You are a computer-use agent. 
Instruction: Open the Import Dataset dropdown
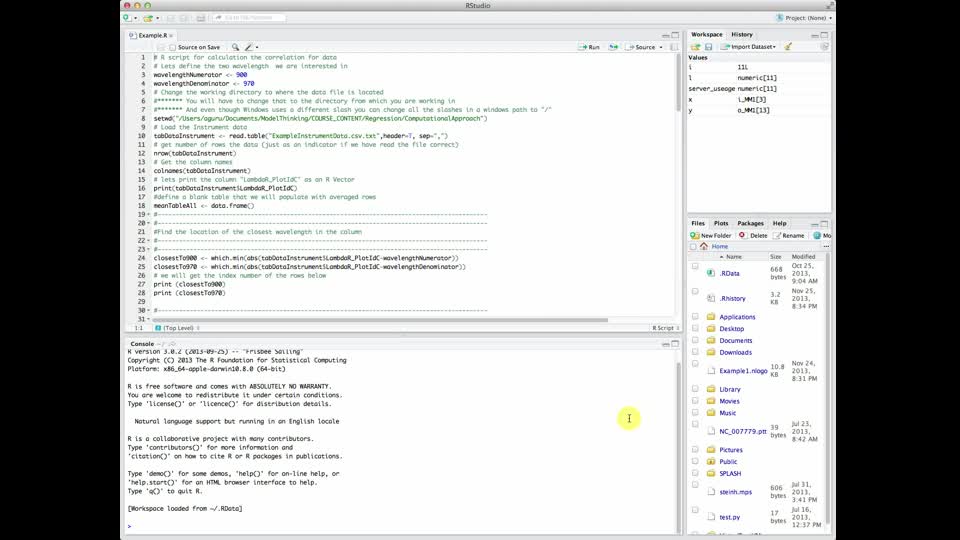click(748, 47)
